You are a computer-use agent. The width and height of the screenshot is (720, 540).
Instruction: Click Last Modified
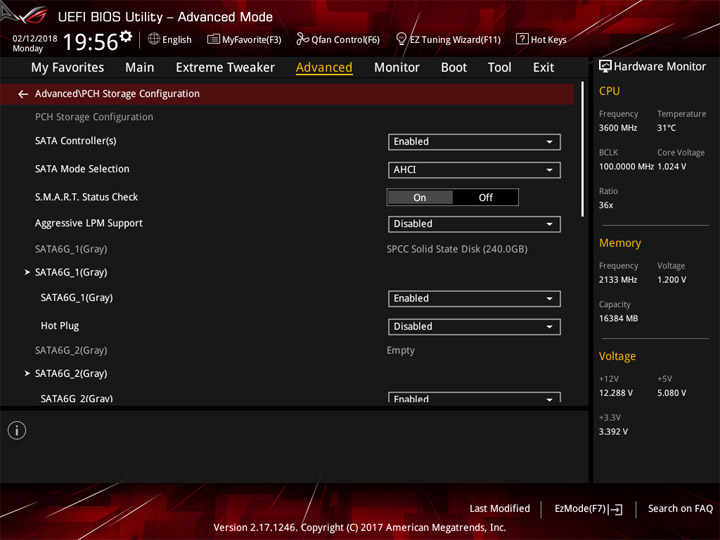pos(500,508)
